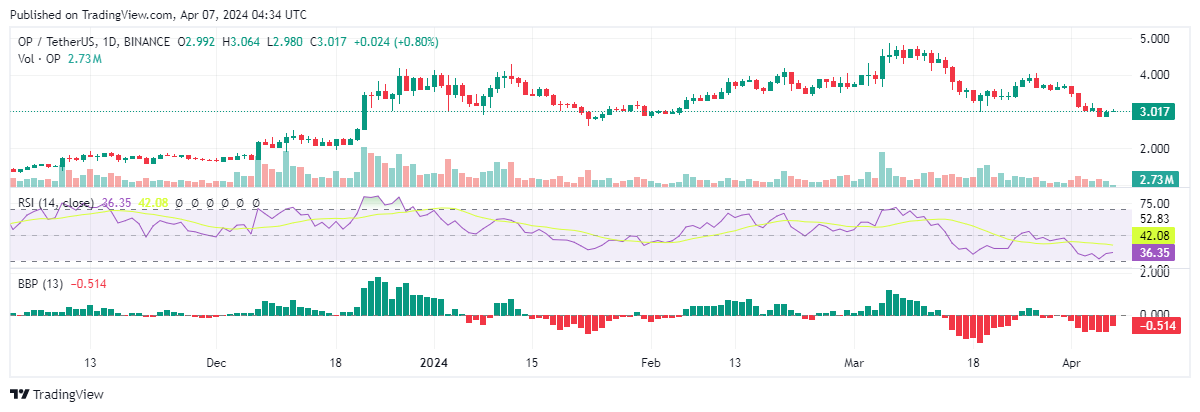Click the red -0.514 value beside BBP (13)
This screenshot has width=1200, height=412.
[88, 284]
